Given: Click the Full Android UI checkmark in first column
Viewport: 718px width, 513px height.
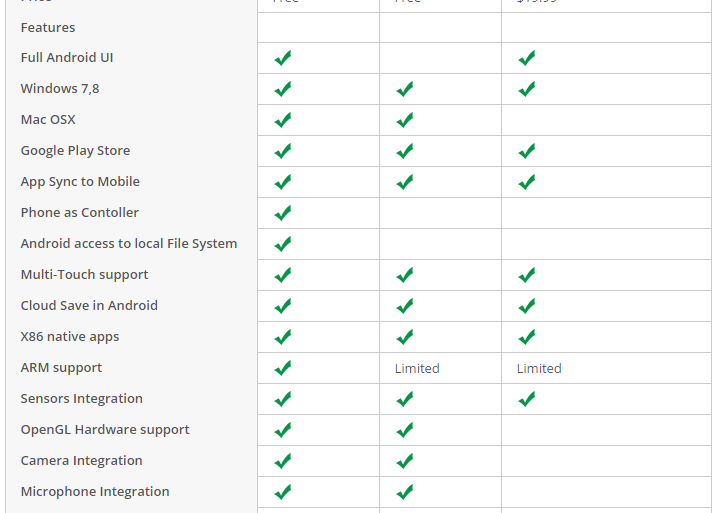Looking at the screenshot, I should tap(283, 58).
